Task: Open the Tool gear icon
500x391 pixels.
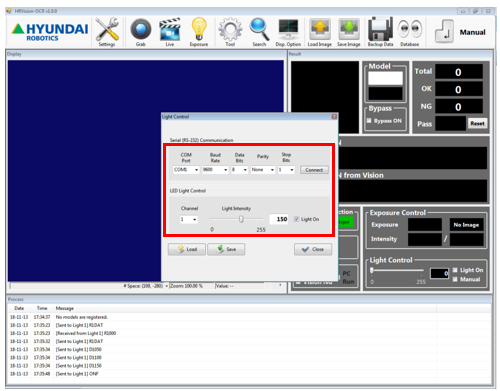Action: click(x=230, y=30)
